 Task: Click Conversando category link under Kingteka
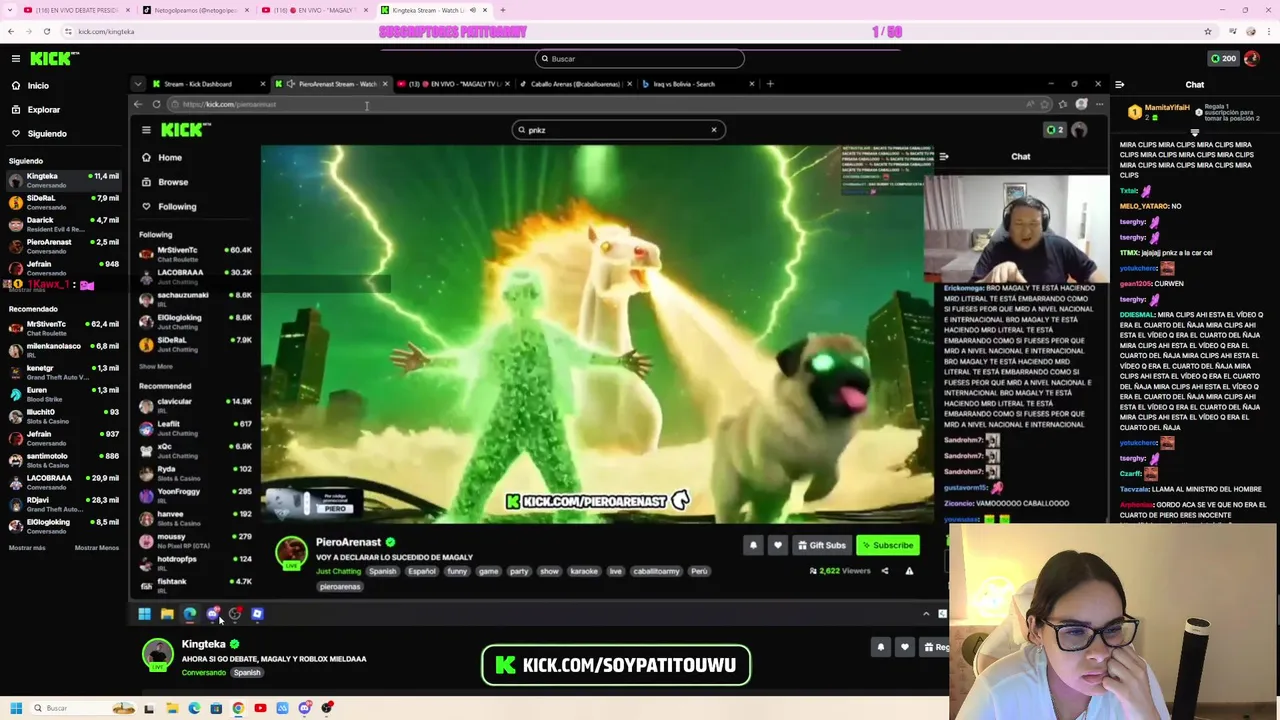tap(203, 673)
